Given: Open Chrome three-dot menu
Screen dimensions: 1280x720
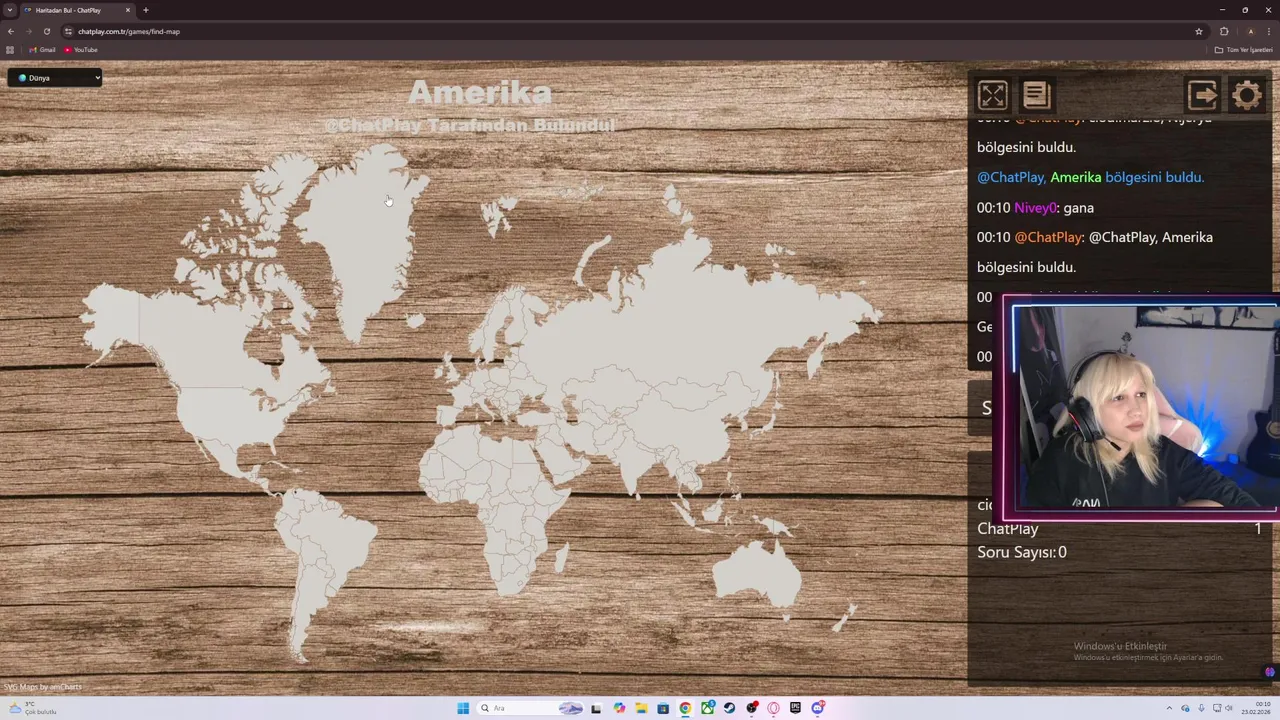Looking at the screenshot, I should [1268, 31].
